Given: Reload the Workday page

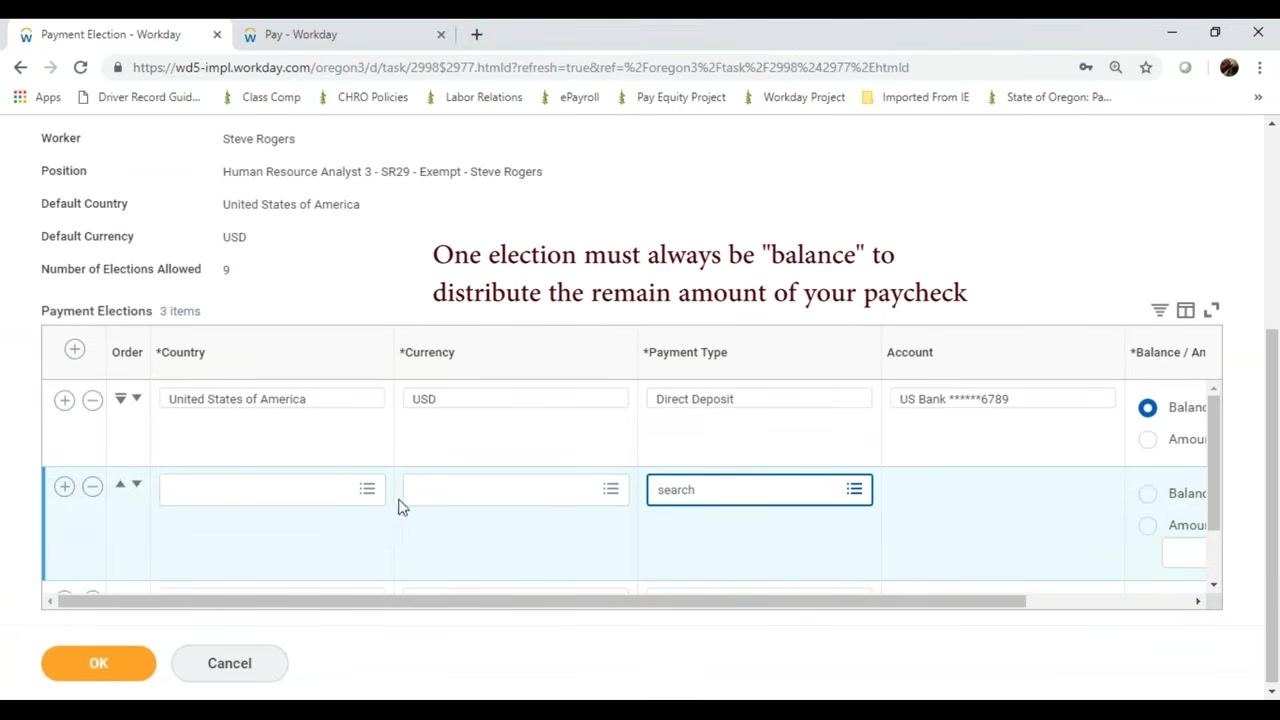Looking at the screenshot, I should coord(81,67).
